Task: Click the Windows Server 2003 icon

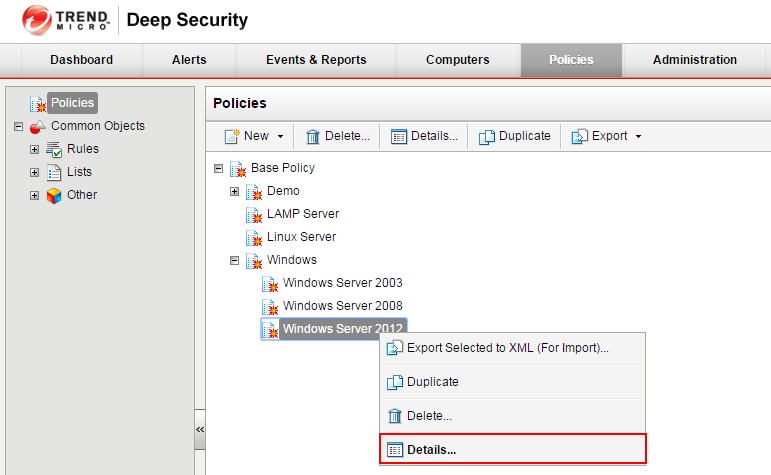Action: click(x=270, y=284)
